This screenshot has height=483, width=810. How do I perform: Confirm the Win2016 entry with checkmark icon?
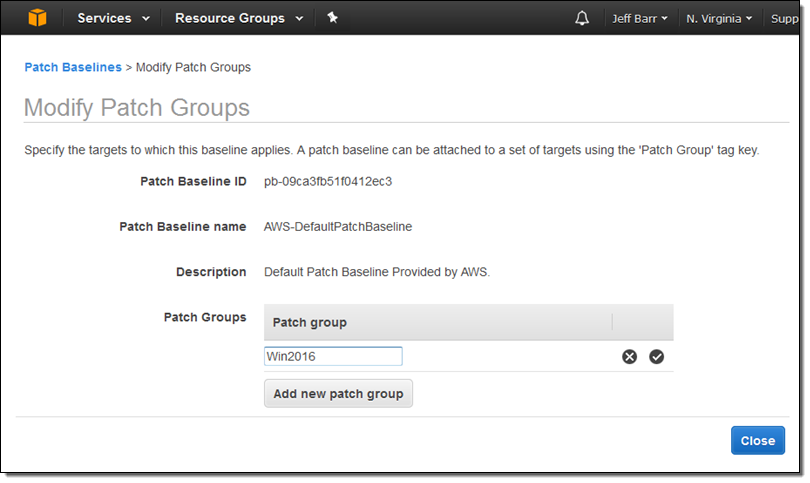[x=656, y=357]
